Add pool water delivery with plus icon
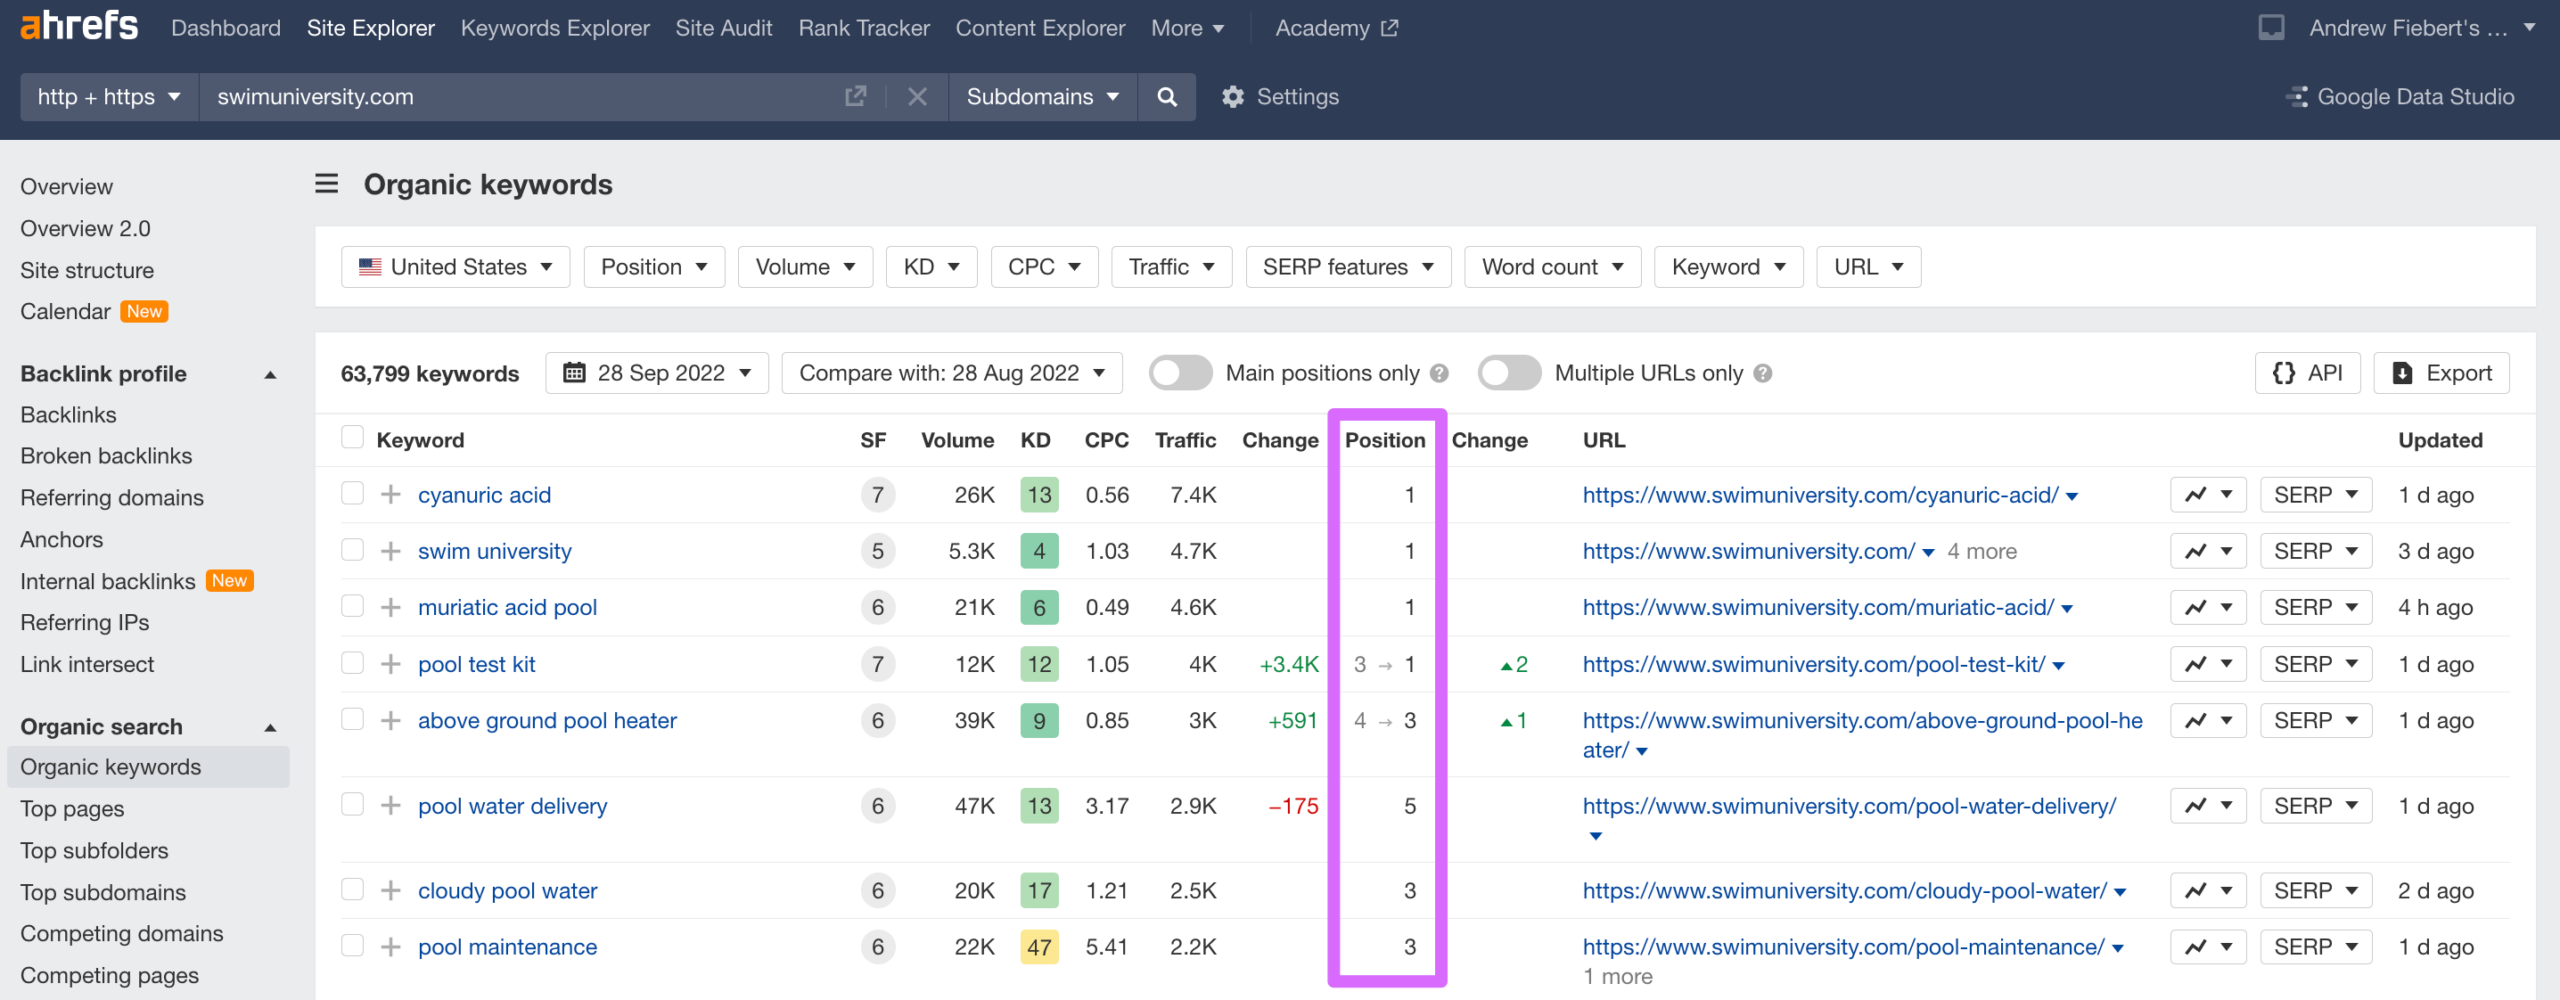This screenshot has height=1000, width=2560. tap(391, 806)
